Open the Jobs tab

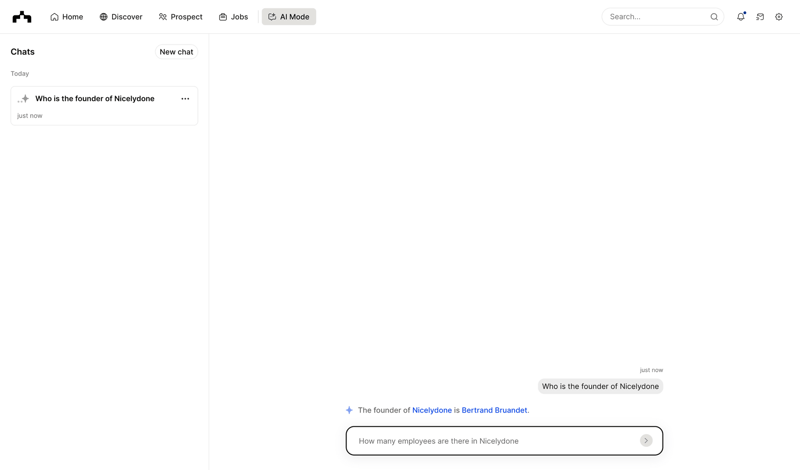click(233, 17)
